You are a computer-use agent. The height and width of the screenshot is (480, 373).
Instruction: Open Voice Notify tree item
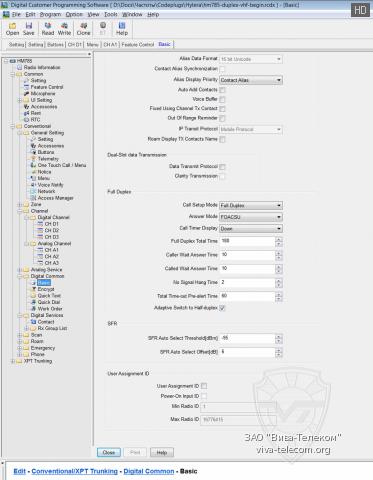[x=50, y=185]
